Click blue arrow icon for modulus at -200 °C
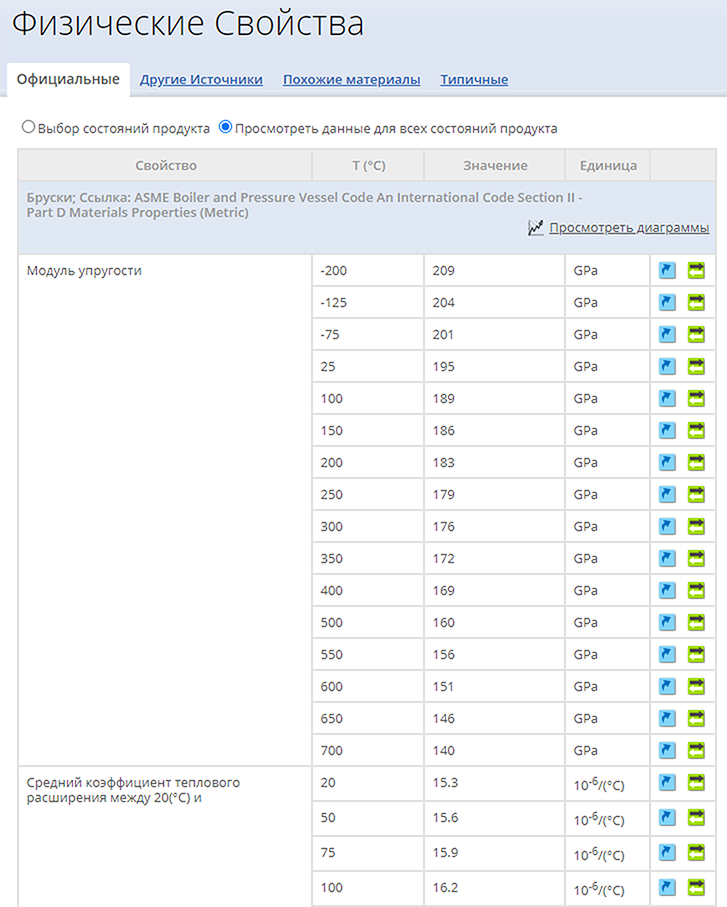Screen dimensions: 727x907 (x=667, y=270)
